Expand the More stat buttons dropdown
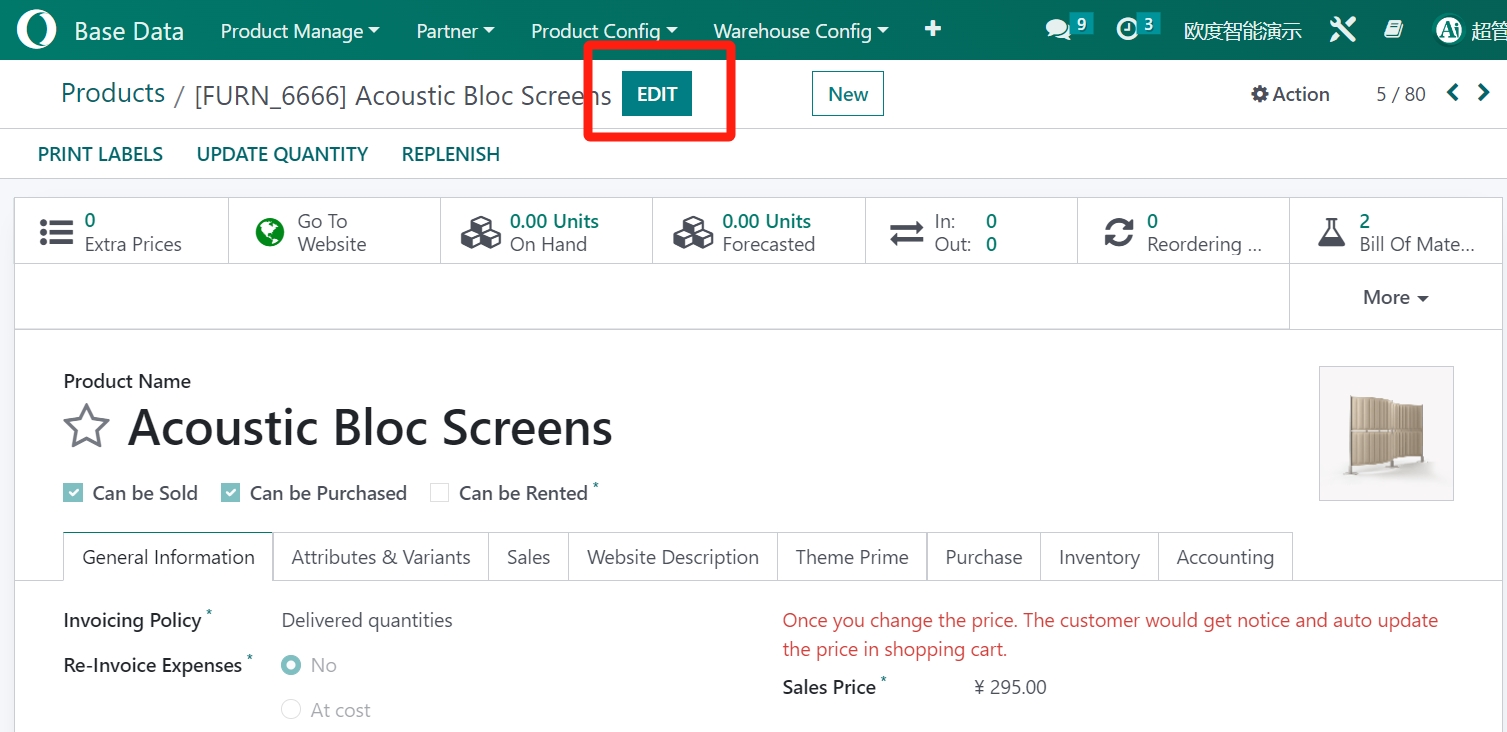Image resolution: width=1507 pixels, height=732 pixels. (x=1395, y=297)
